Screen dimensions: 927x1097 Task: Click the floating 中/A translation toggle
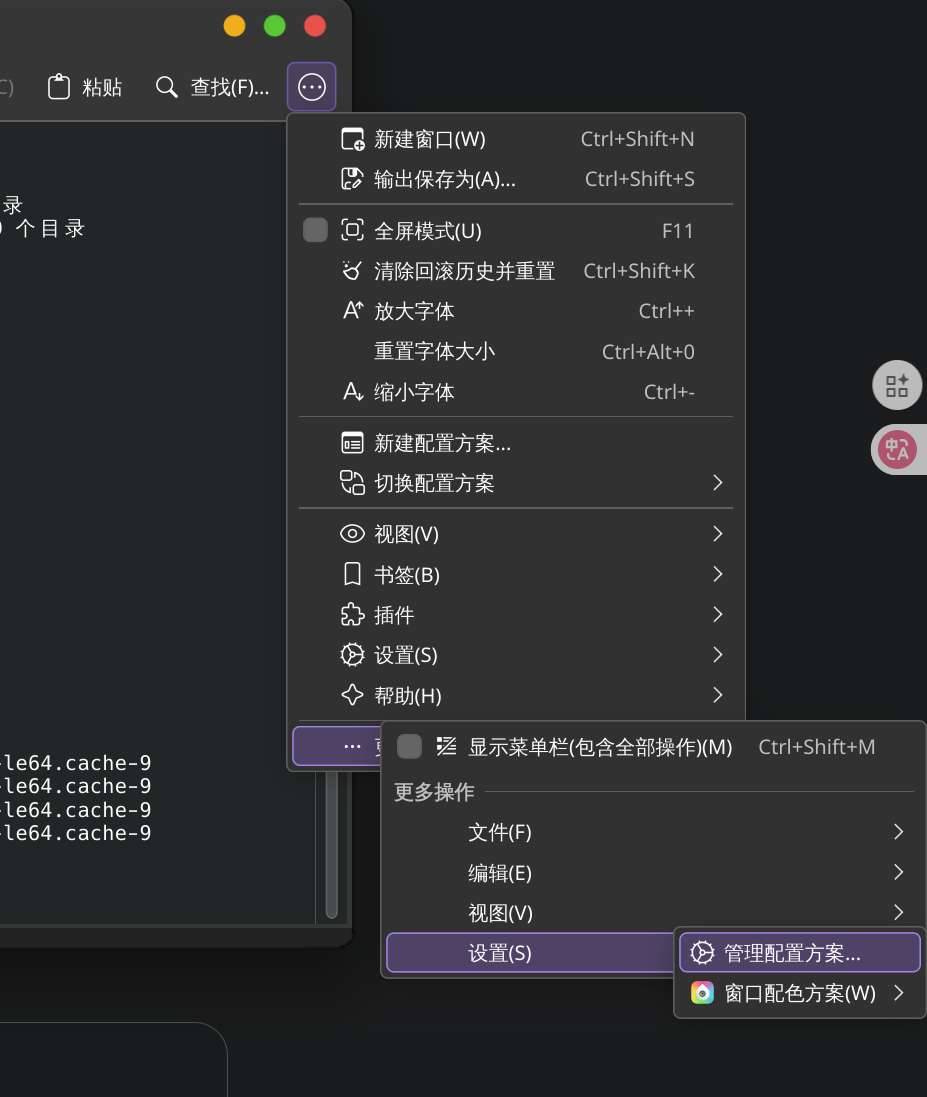[x=897, y=449]
